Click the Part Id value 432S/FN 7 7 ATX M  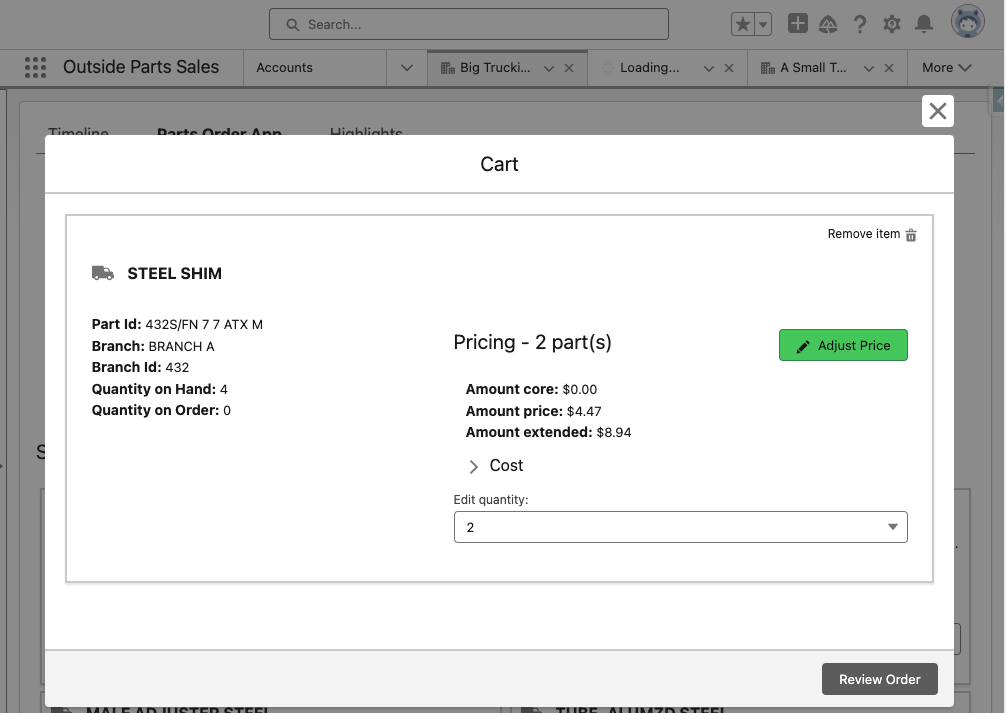click(x=204, y=325)
